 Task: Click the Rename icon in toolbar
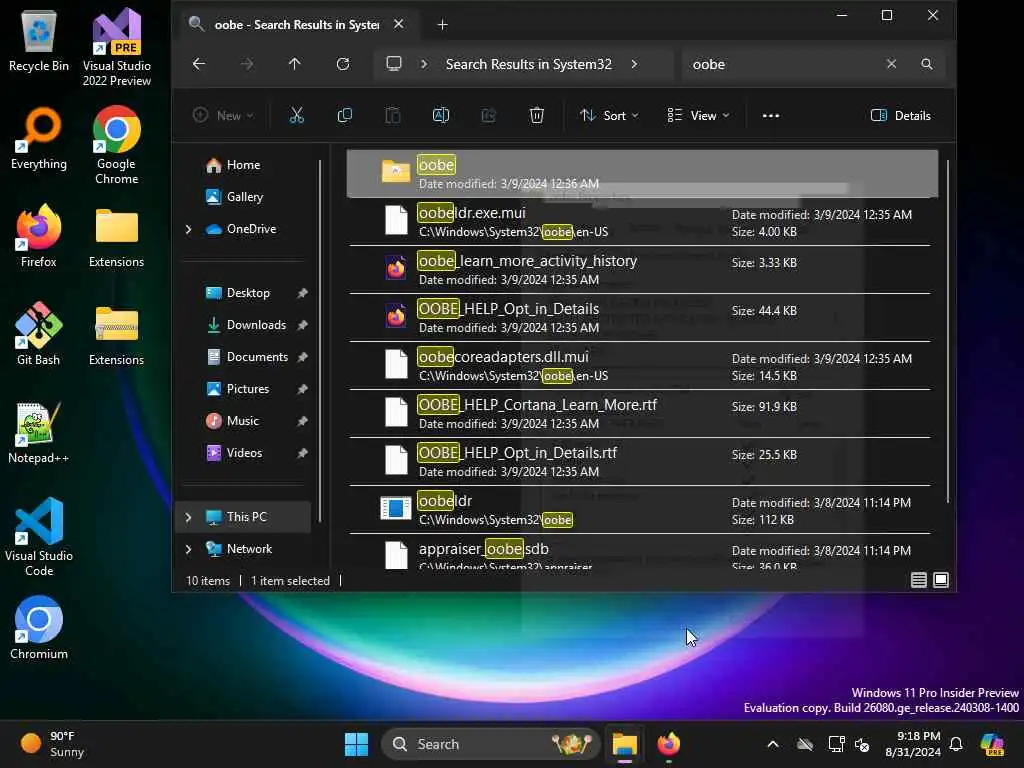(441, 116)
